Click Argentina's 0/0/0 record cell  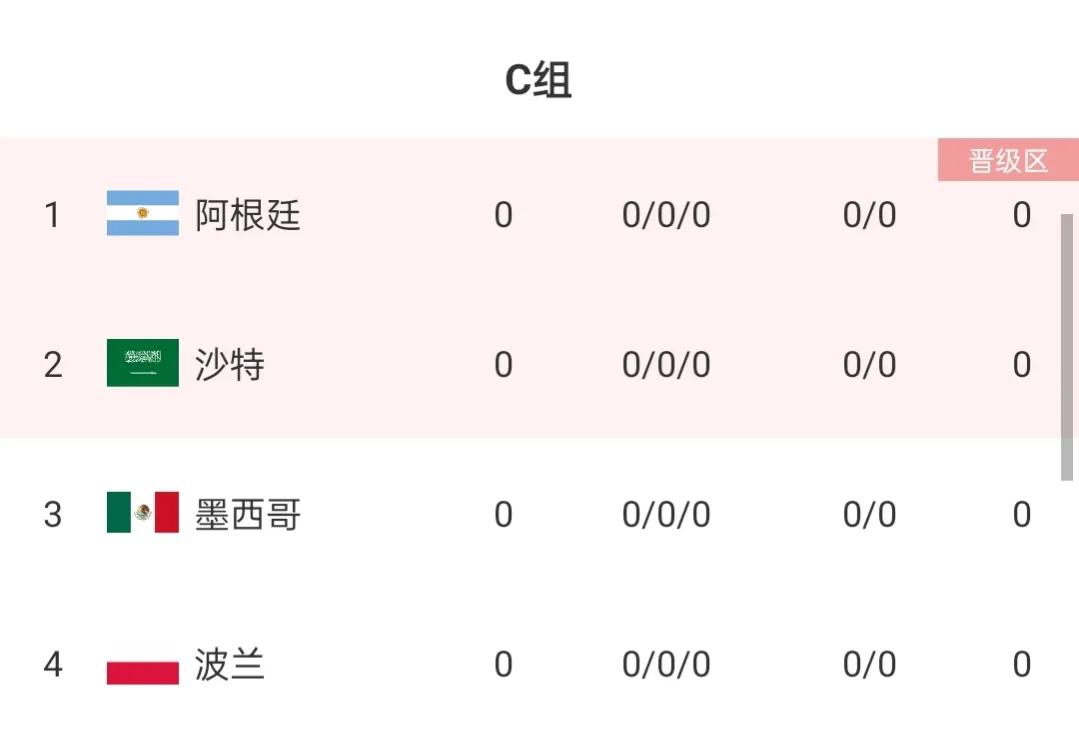point(666,215)
